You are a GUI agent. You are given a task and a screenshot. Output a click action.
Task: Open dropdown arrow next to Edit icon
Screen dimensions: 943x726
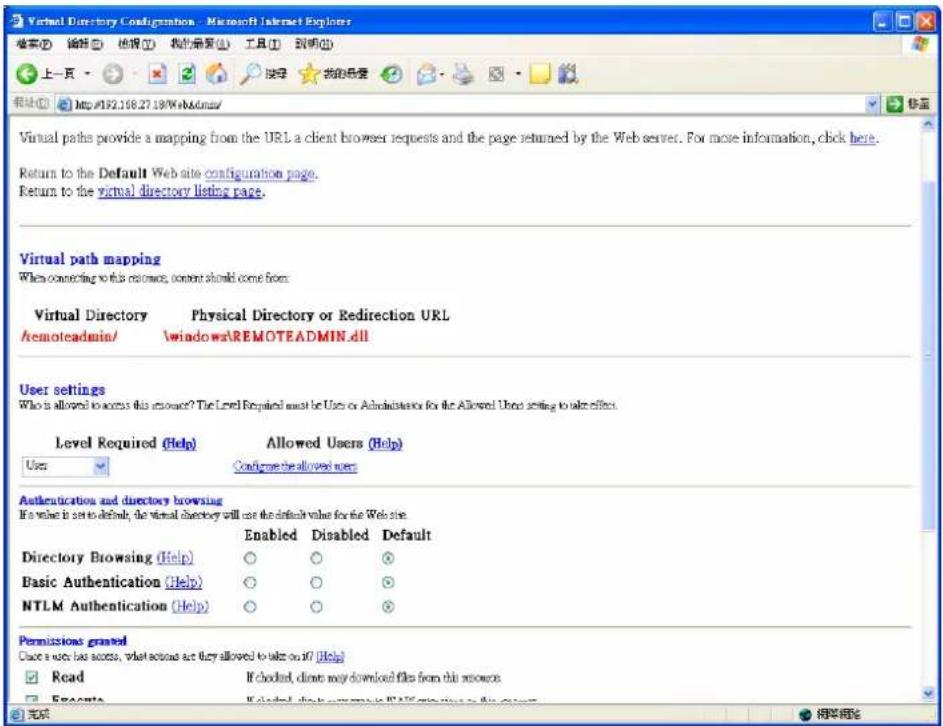pos(518,75)
